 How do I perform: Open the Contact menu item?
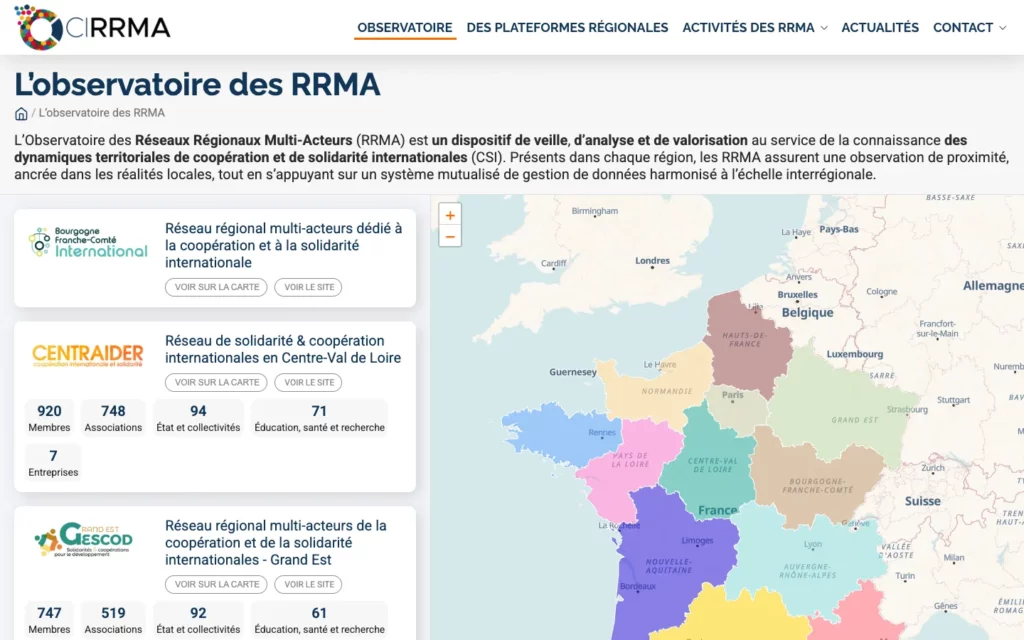[x=963, y=27]
